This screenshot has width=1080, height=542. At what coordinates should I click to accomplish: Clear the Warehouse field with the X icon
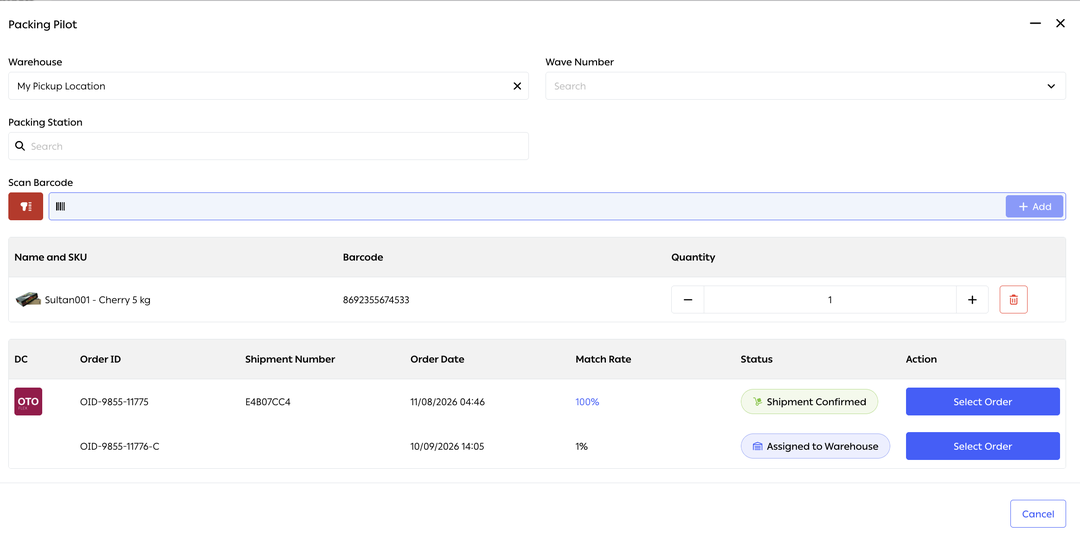click(x=517, y=86)
